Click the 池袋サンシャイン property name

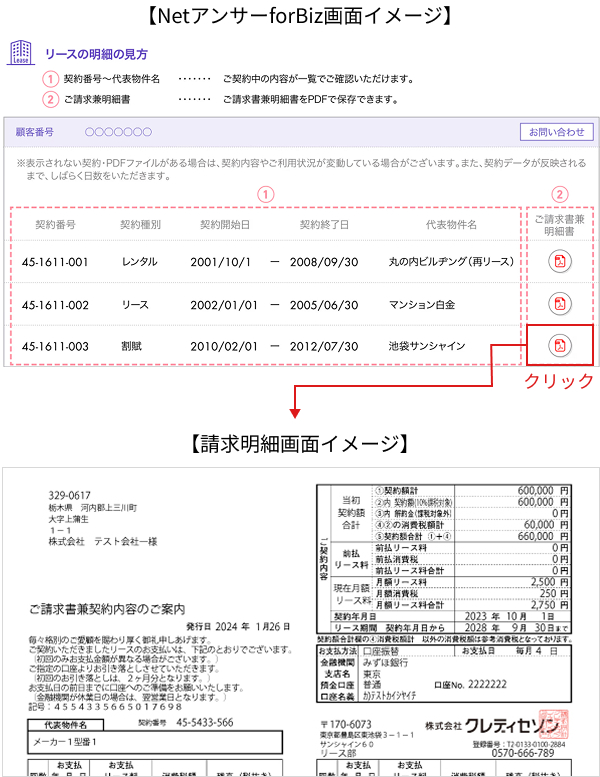click(427, 346)
